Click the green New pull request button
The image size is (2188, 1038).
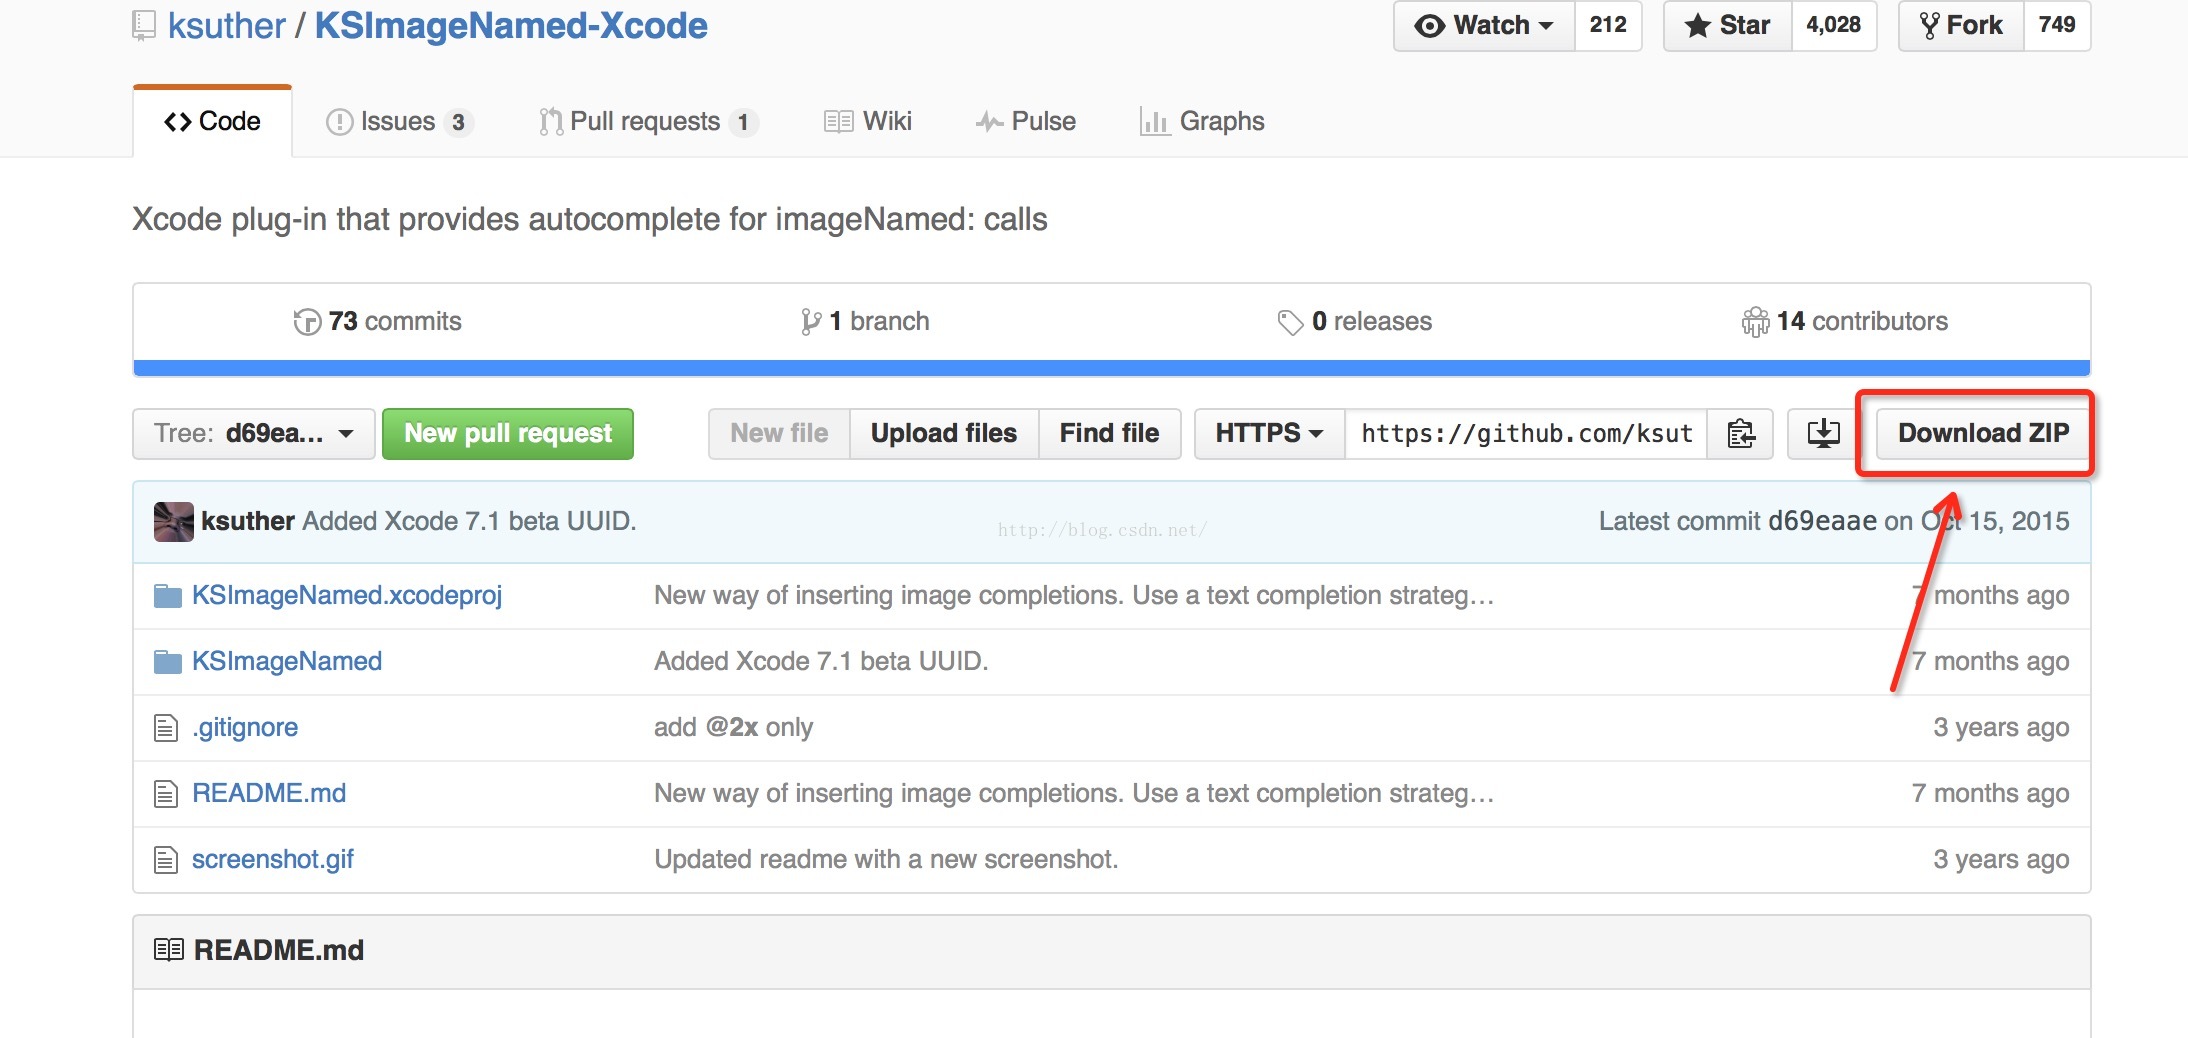tap(508, 434)
